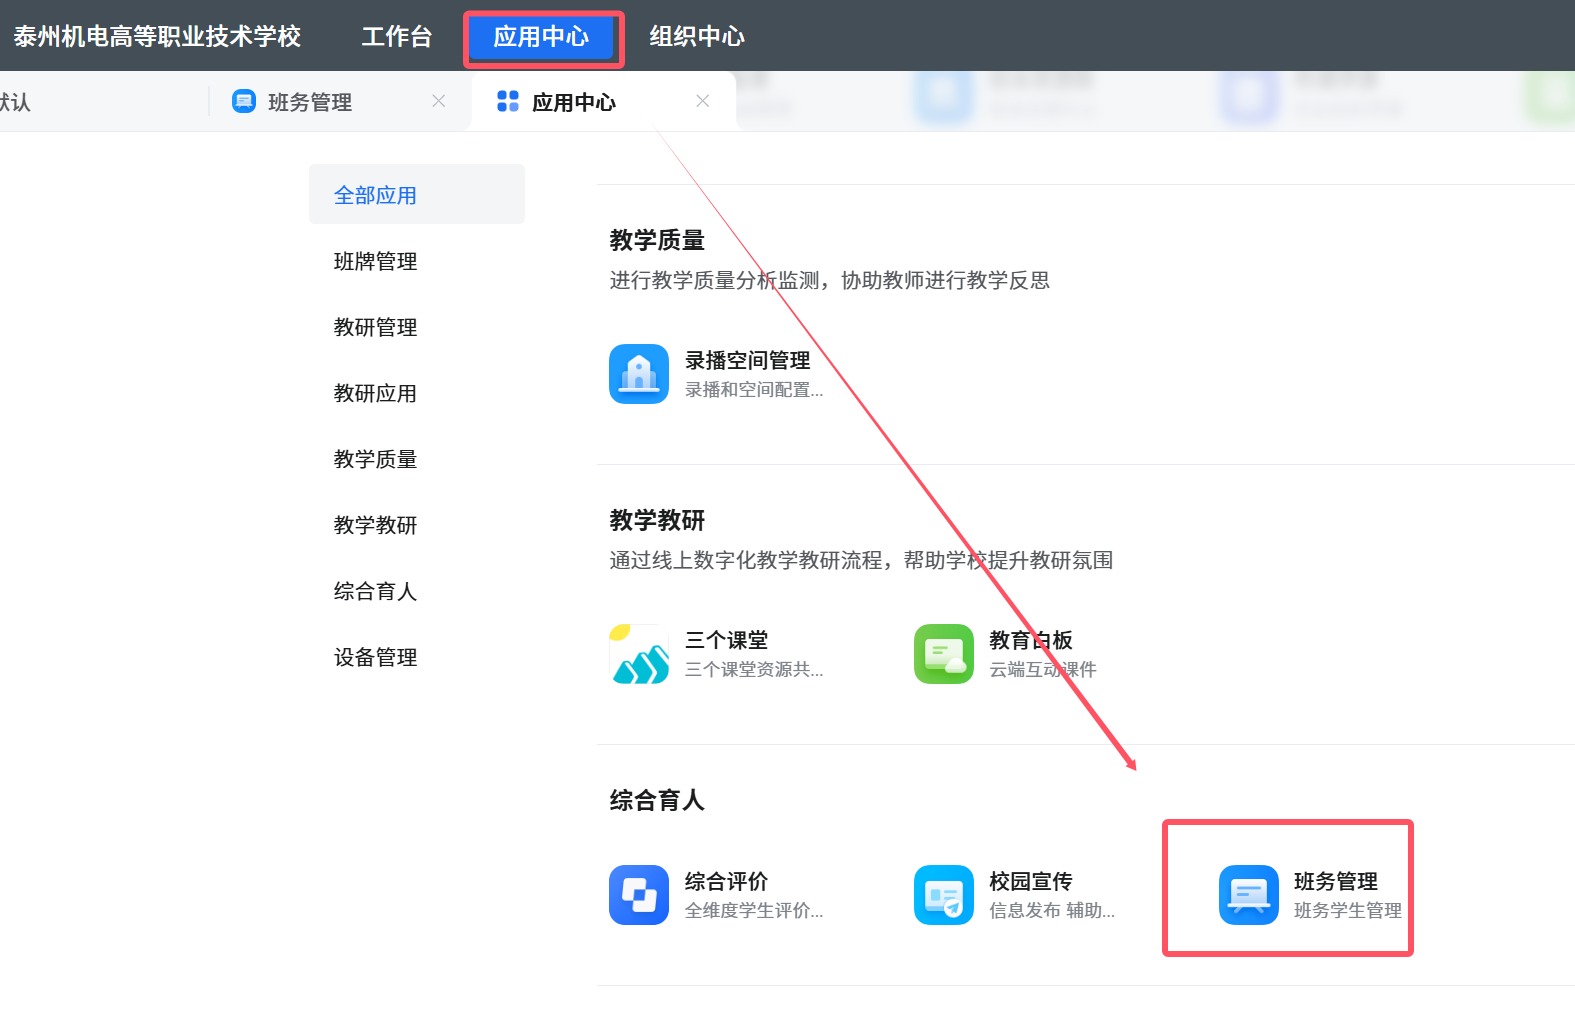Go to 组织中心 in top navigation
Viewport: 1575px width, 1011px height.
point(697,36)
